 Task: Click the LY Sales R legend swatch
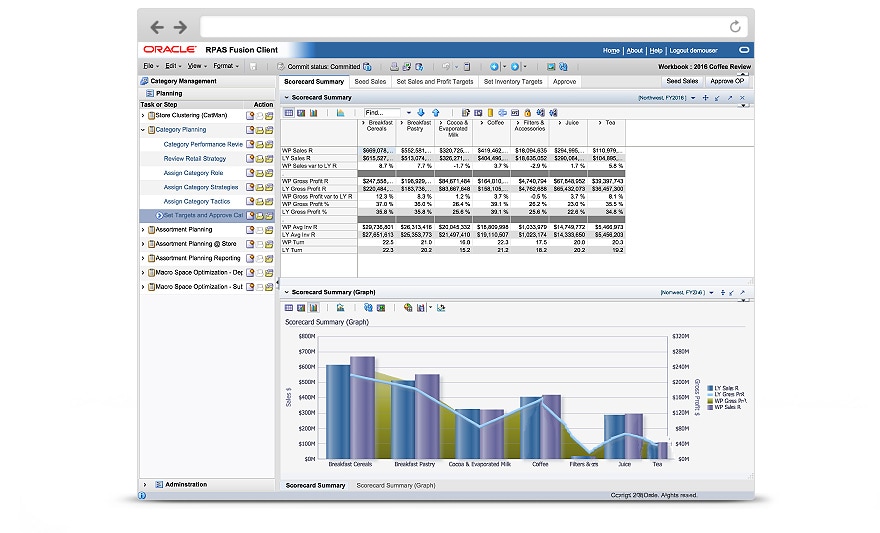[x=710, y=388]
